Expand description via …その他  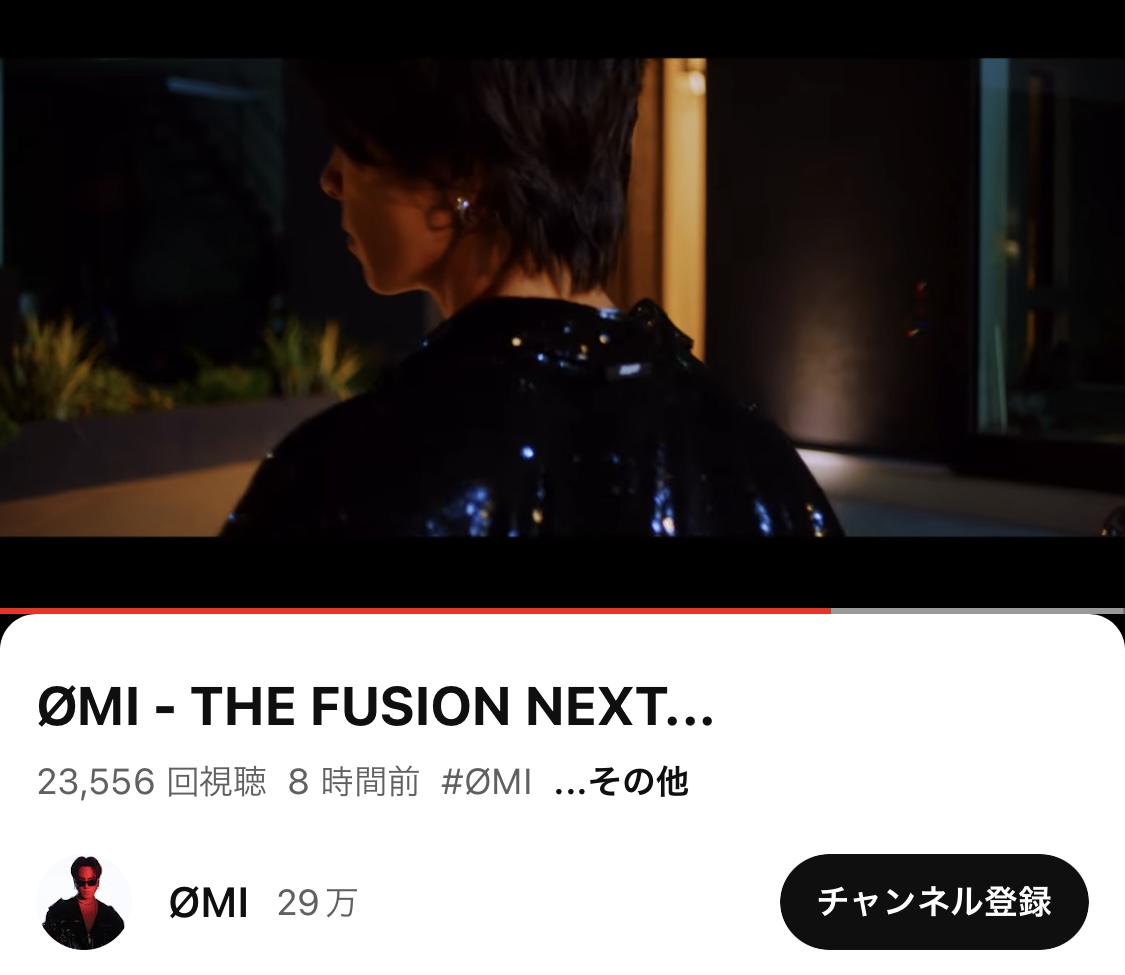[x=621, y=782]
